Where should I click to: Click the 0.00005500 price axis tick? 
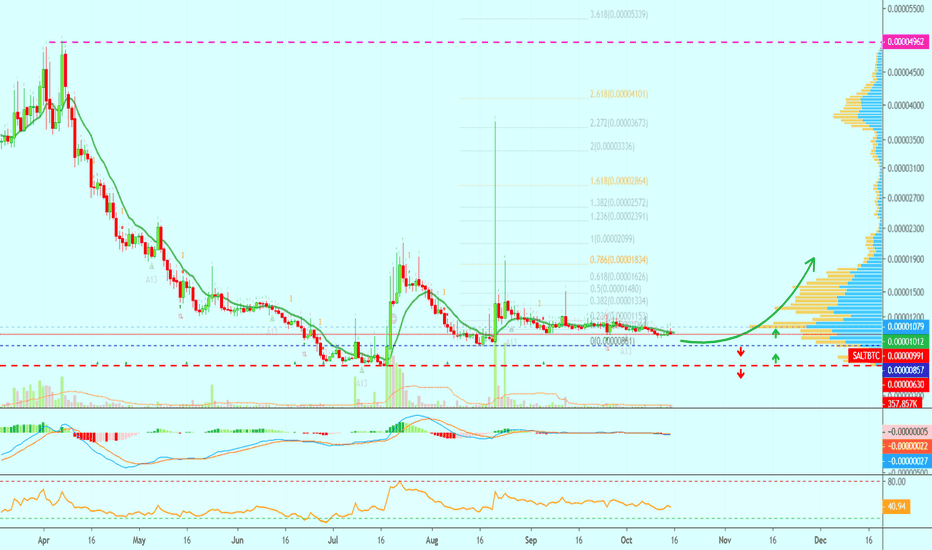point(906,9)
